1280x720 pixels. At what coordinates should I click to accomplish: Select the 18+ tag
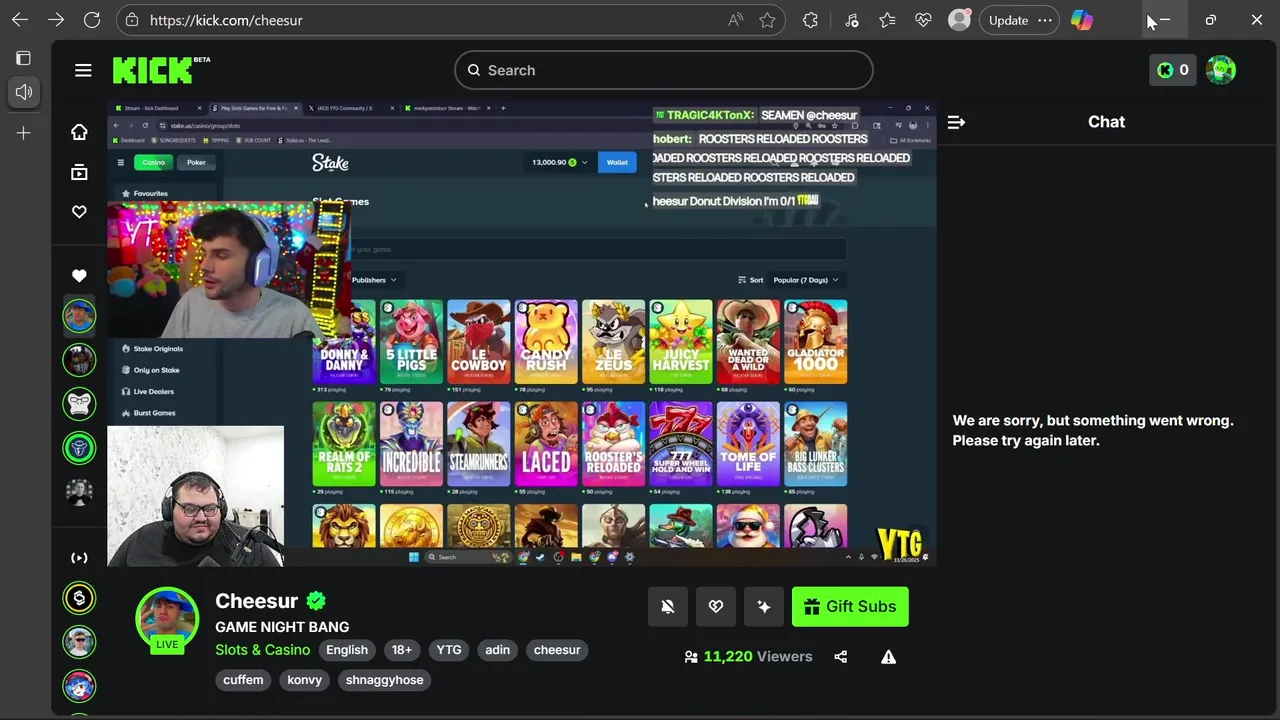pyautogui.click(x=402, y=650)
